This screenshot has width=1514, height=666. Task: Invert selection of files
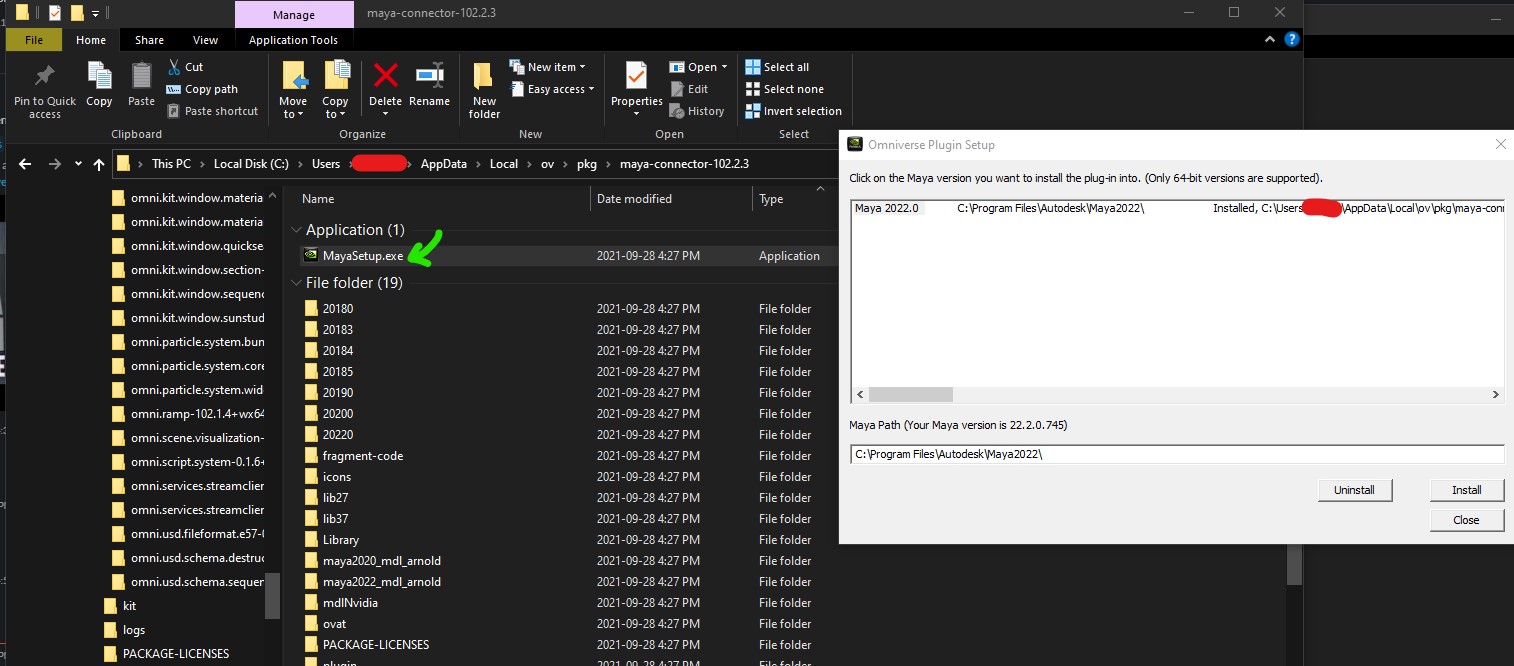pyautogui.click(x=794, y=111)
